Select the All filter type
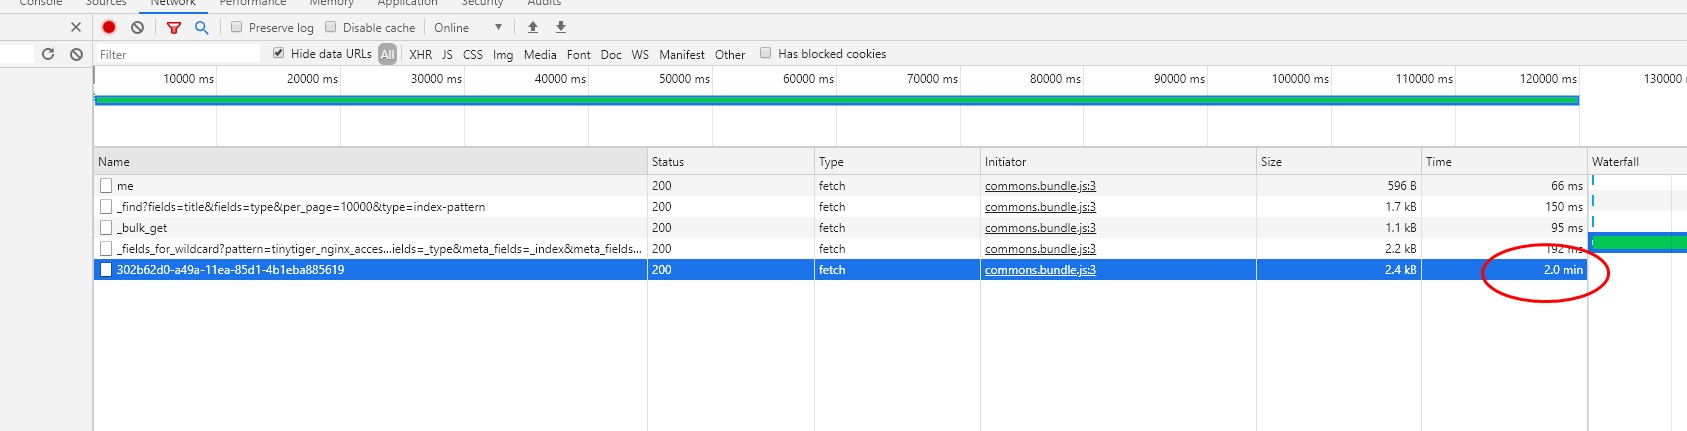Viewport: 1687px width, 431px height. (388, 54)
